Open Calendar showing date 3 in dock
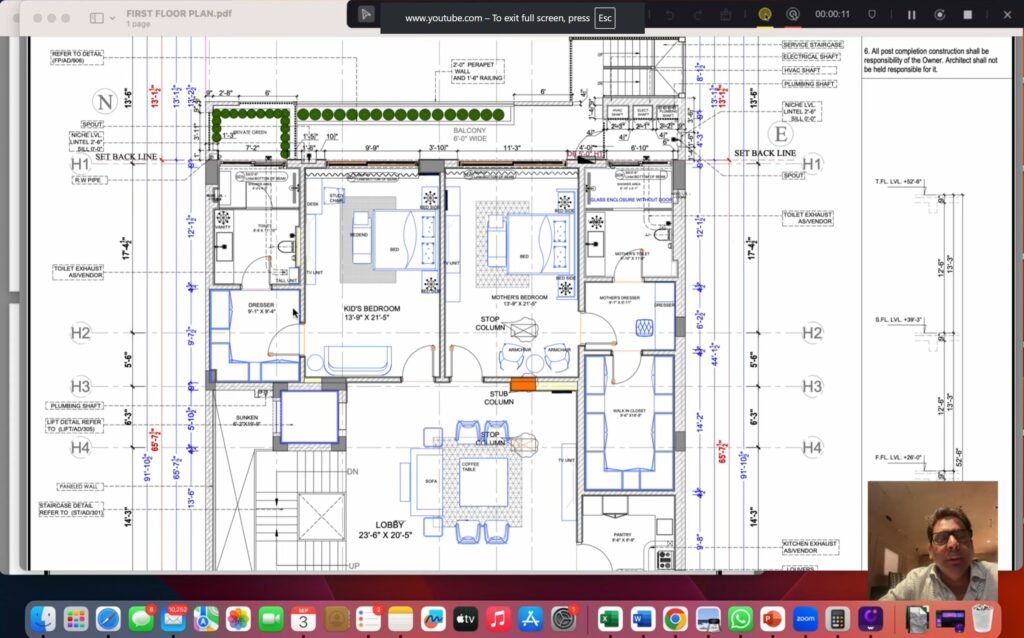The width and height of the screenshot is (1024, 638). point(303,619)
